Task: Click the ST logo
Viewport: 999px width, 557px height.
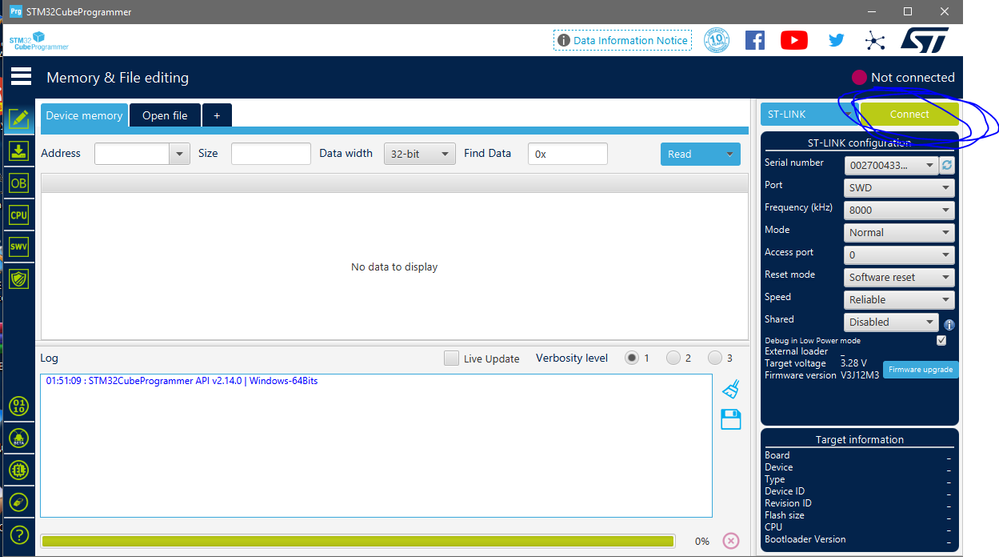Action: point(924,40)
